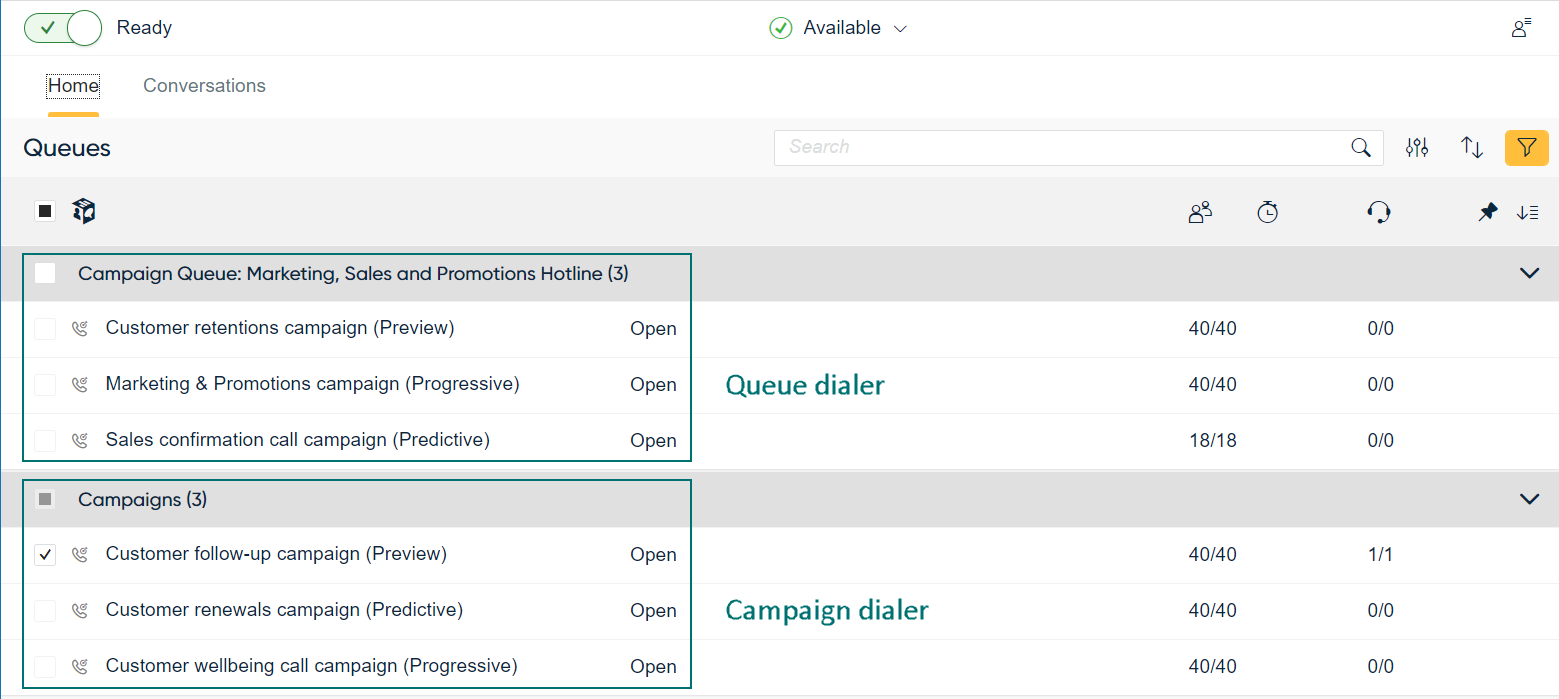Toggle the Ready status switch
Image resolution: width=1559 pixels, height=699 pixels.
pyautogui.click(x=63, y=28)
